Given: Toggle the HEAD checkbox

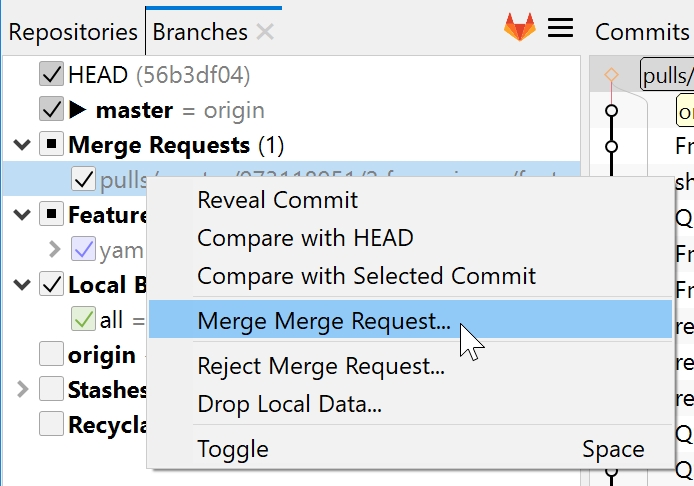Looking at the screenshot, I should pos(51,75).
